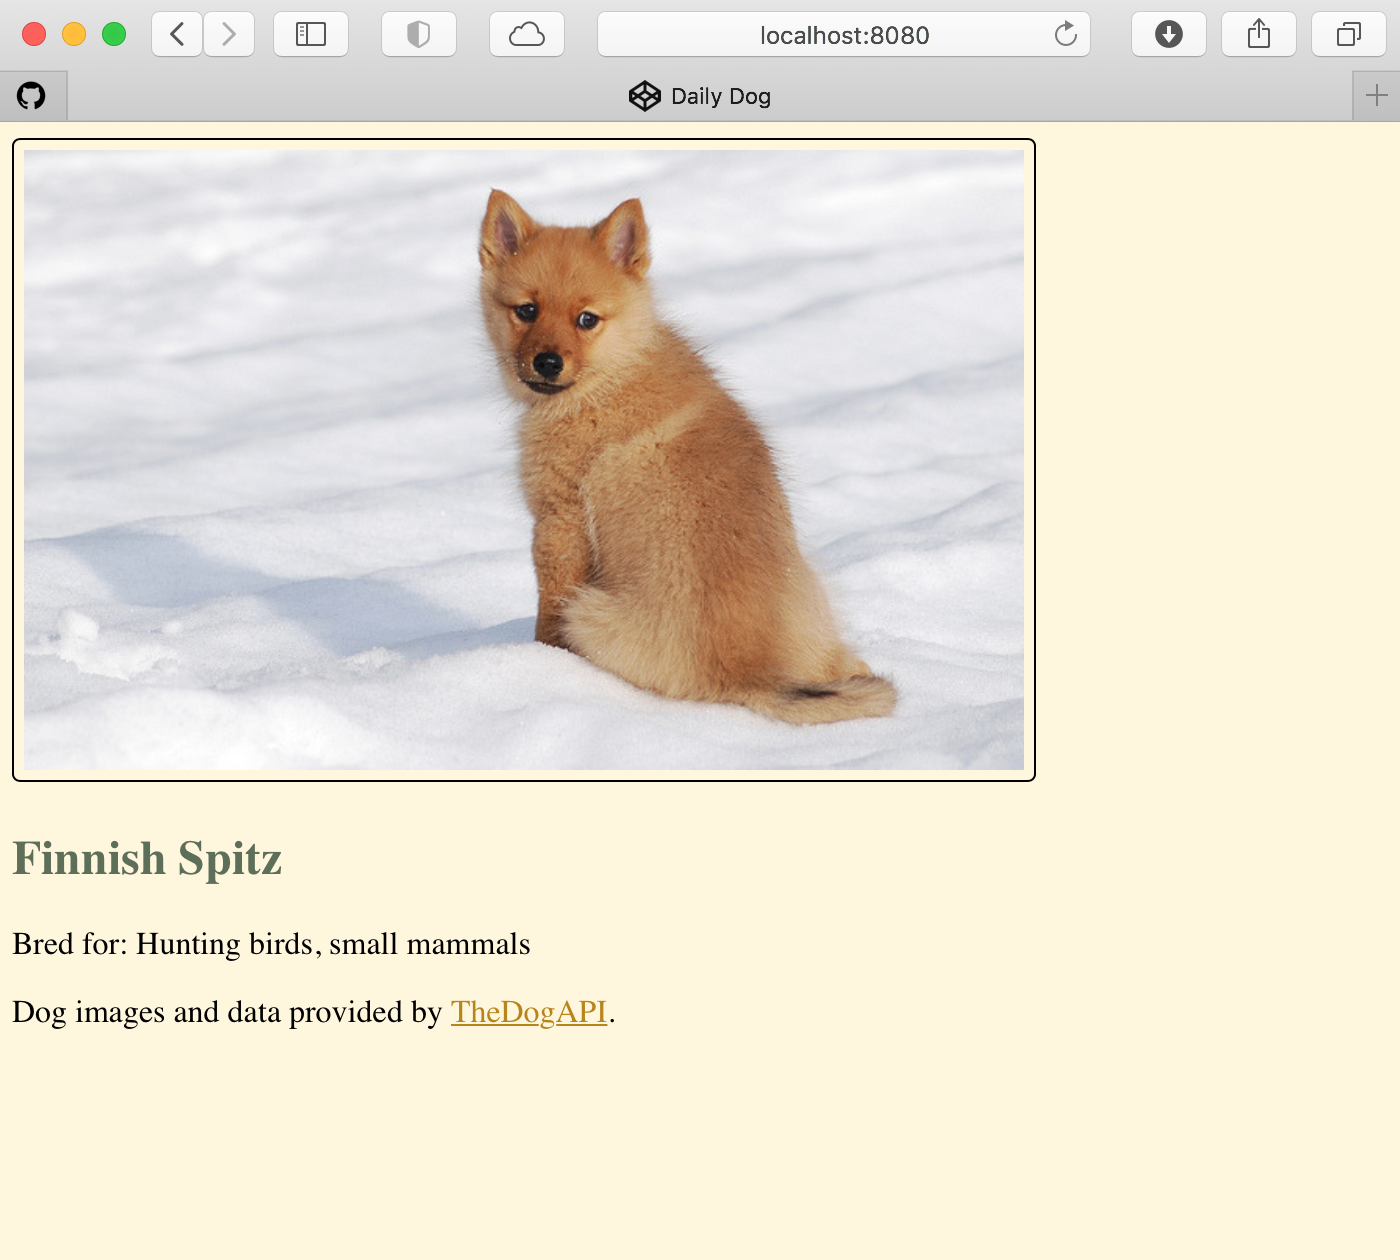The width and height of the screenshot is (1400, 1260).
Task: Open a new tab with the plus button
Action: pos(1377,96)
